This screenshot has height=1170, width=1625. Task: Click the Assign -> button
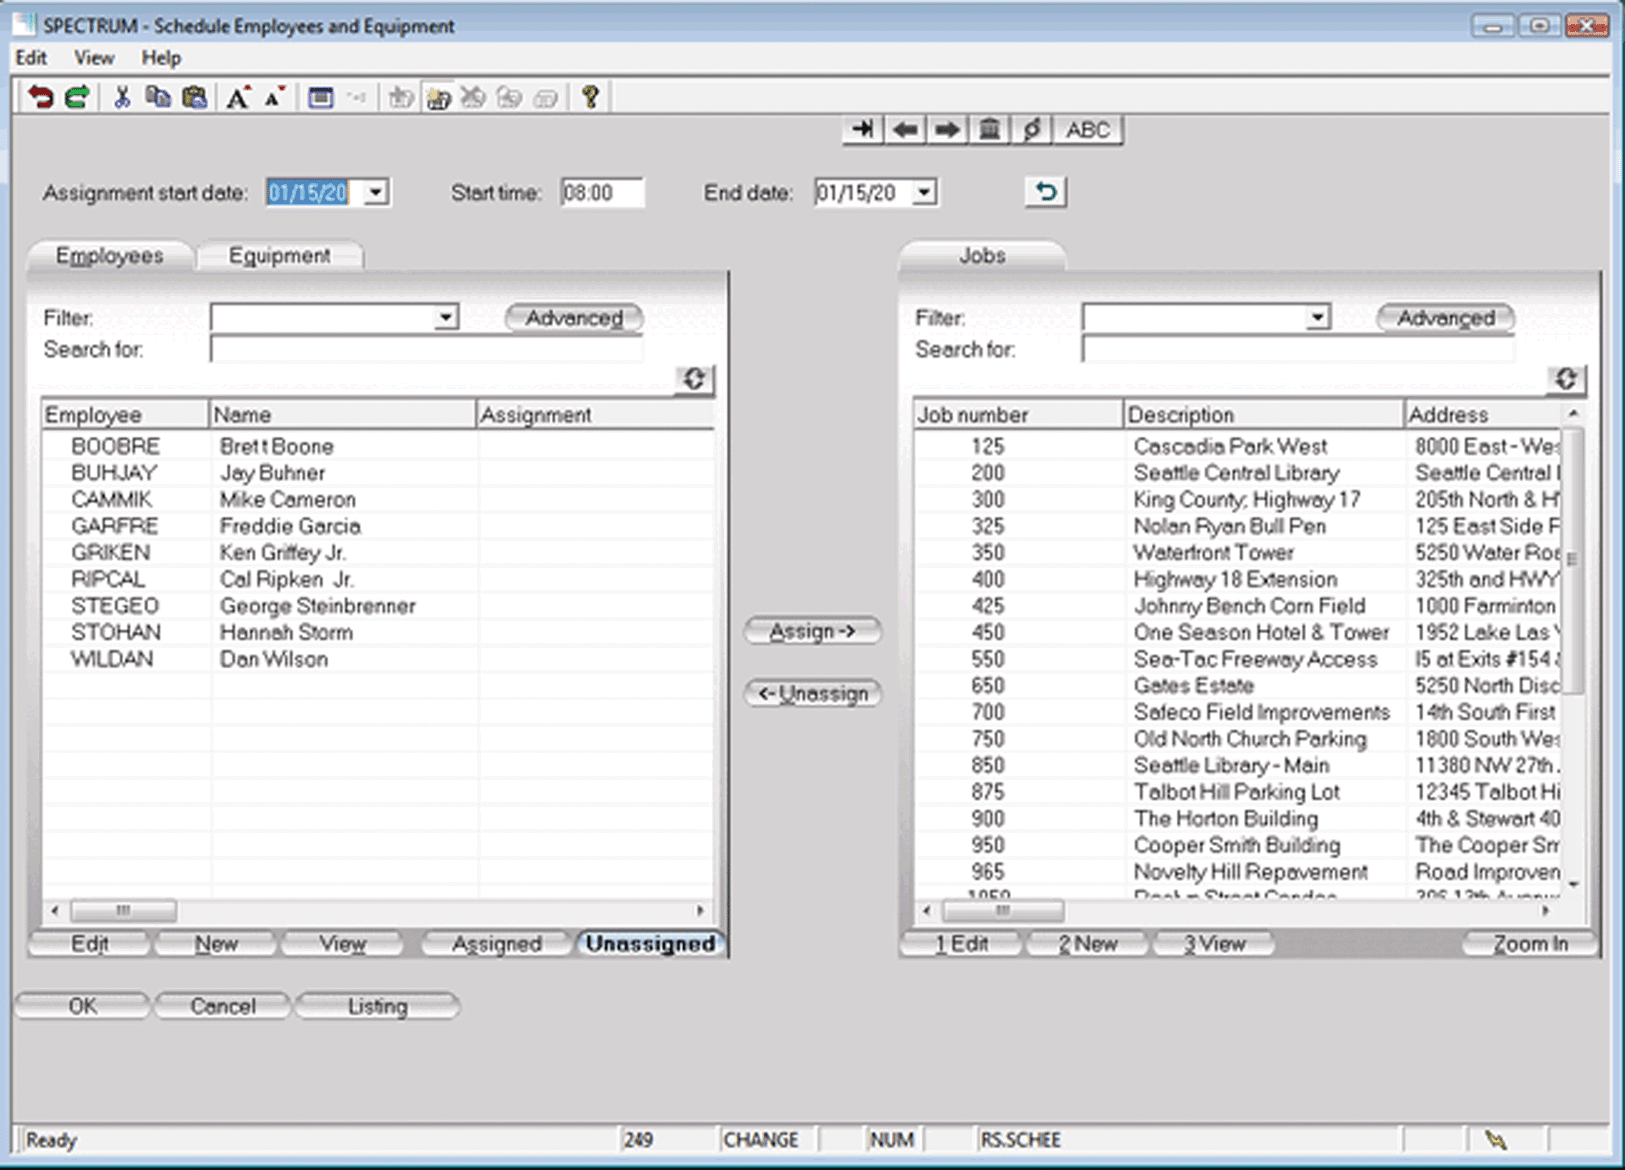[x=812, y=631]
